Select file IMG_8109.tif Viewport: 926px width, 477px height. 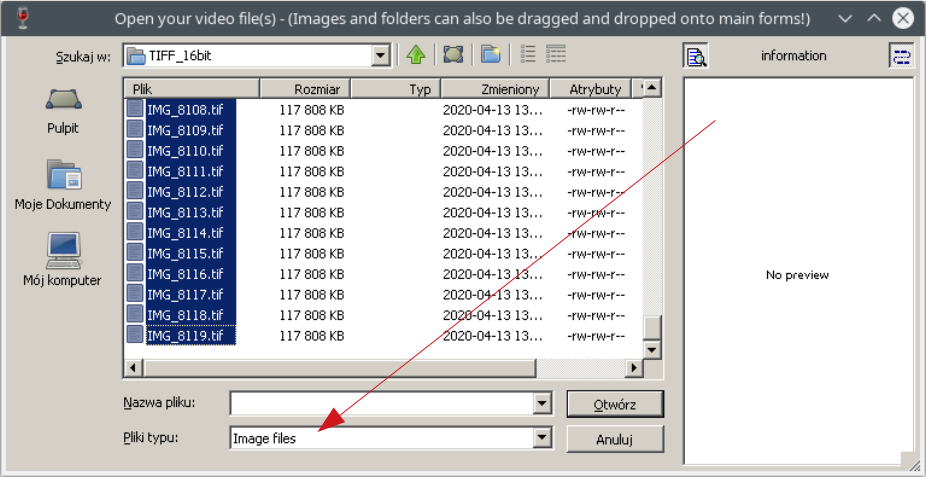click(185, 130)
